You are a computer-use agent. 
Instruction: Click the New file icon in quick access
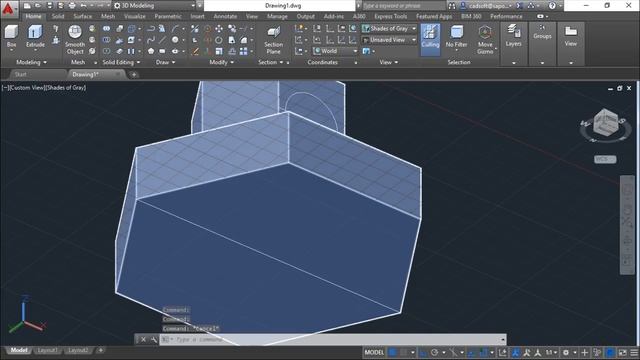point(27,6)
